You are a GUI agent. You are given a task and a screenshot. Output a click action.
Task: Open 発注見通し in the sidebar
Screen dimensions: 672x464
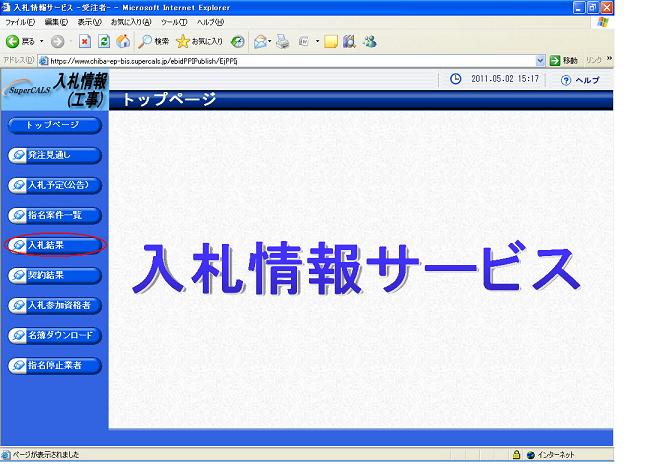point(55,155)
